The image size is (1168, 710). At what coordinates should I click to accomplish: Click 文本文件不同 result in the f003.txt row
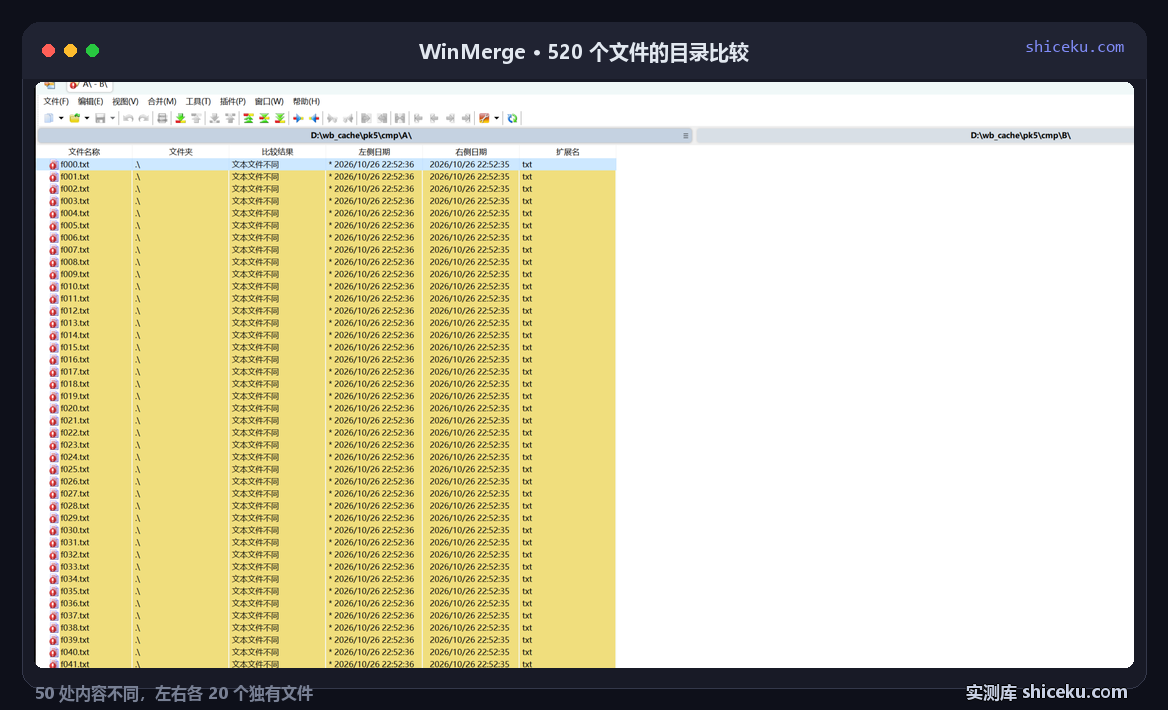point(256,201)
